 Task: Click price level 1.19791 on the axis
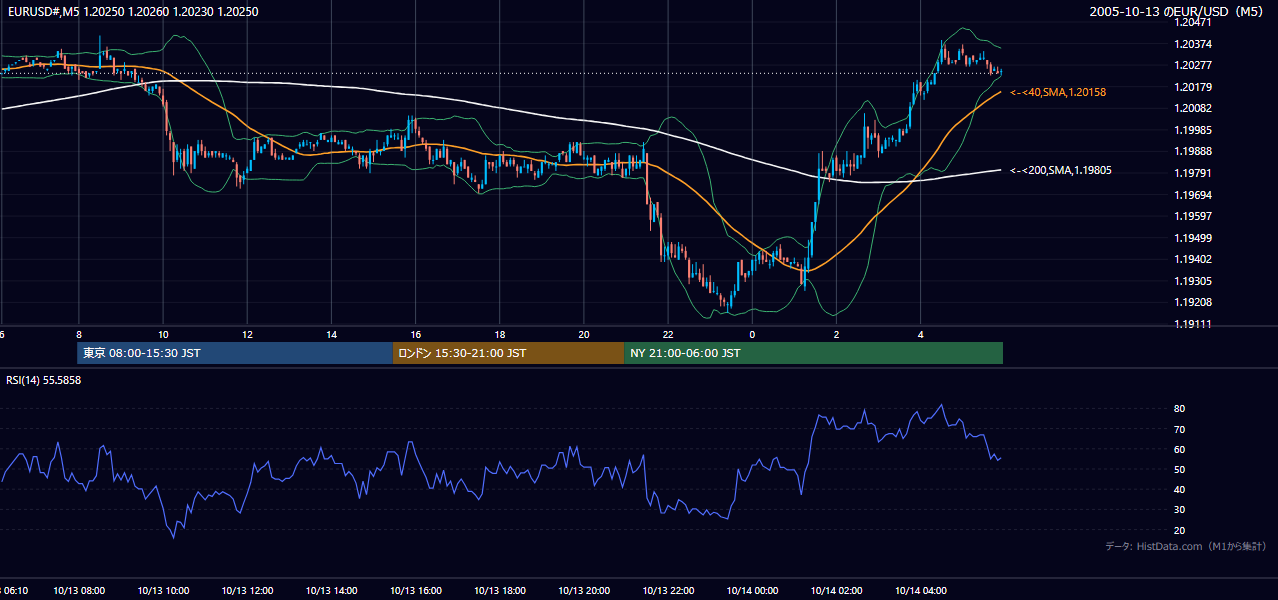1193,173
